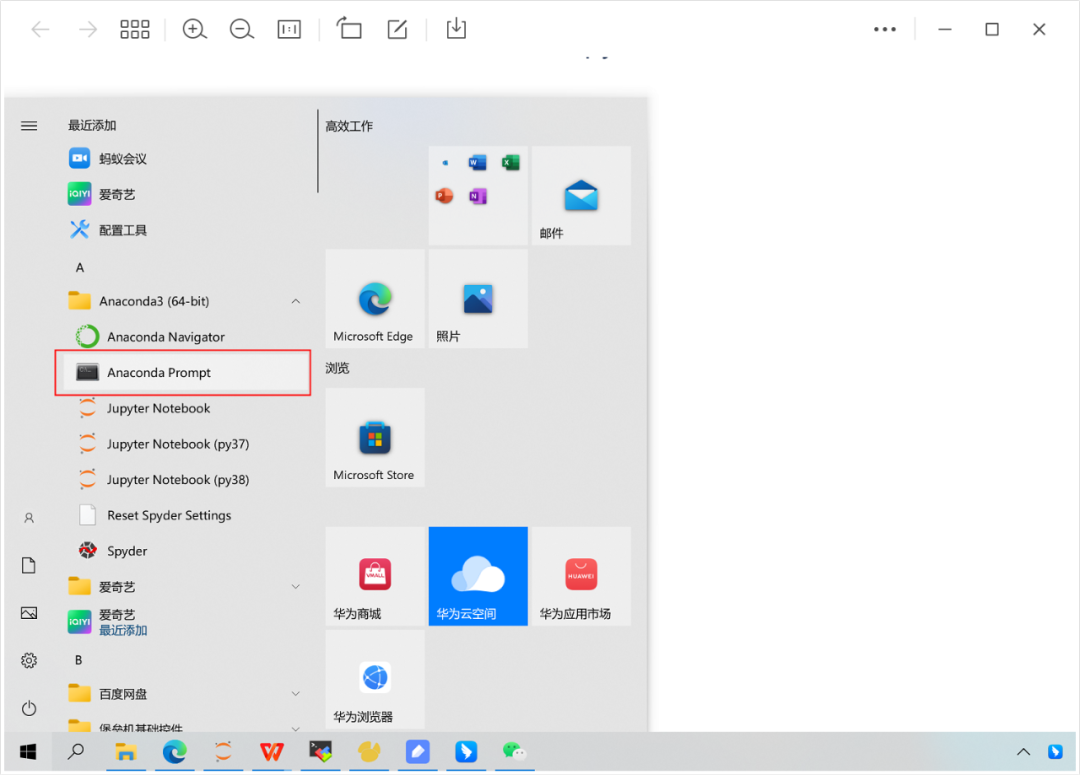
Task: Open the 华为云空间 tile
Action: pos(478,576)
